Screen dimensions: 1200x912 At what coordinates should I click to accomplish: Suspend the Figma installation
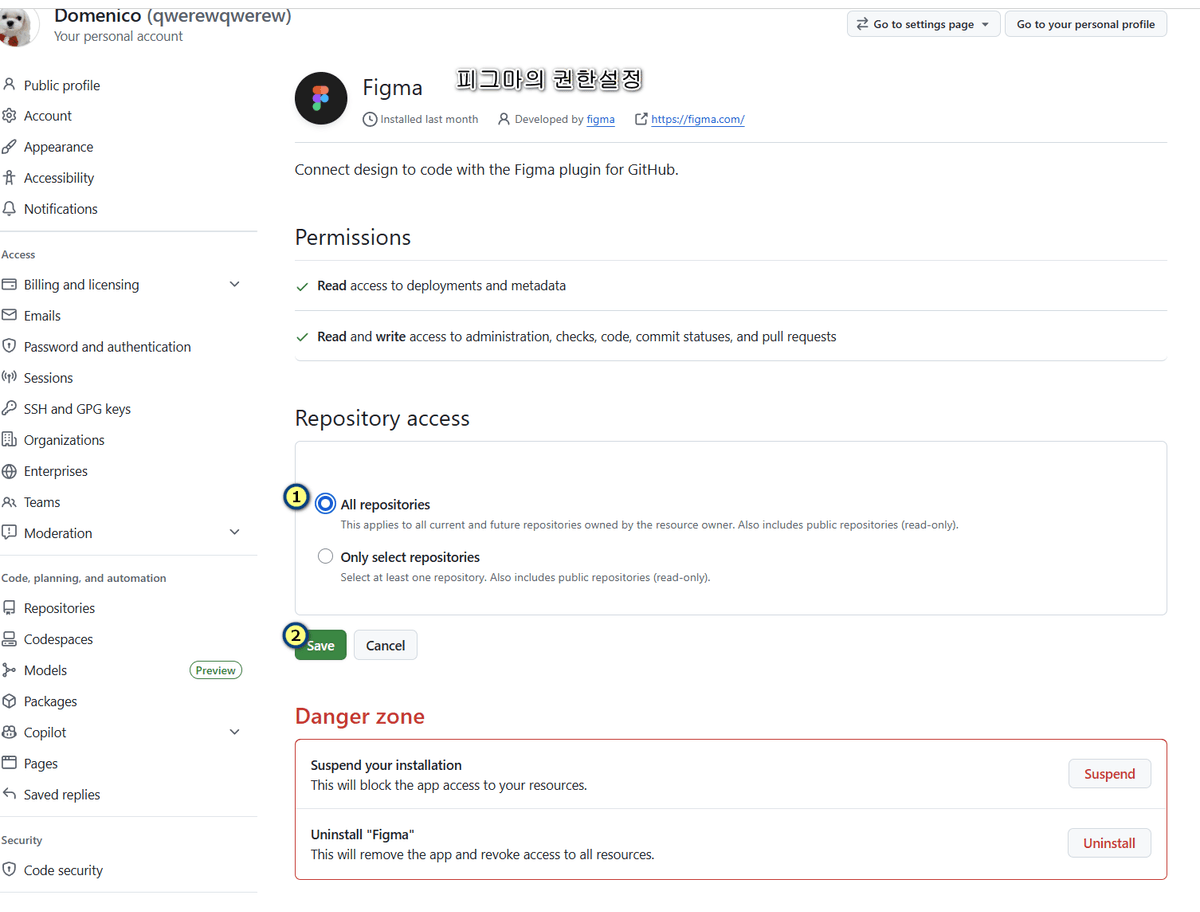[1109, 774]
